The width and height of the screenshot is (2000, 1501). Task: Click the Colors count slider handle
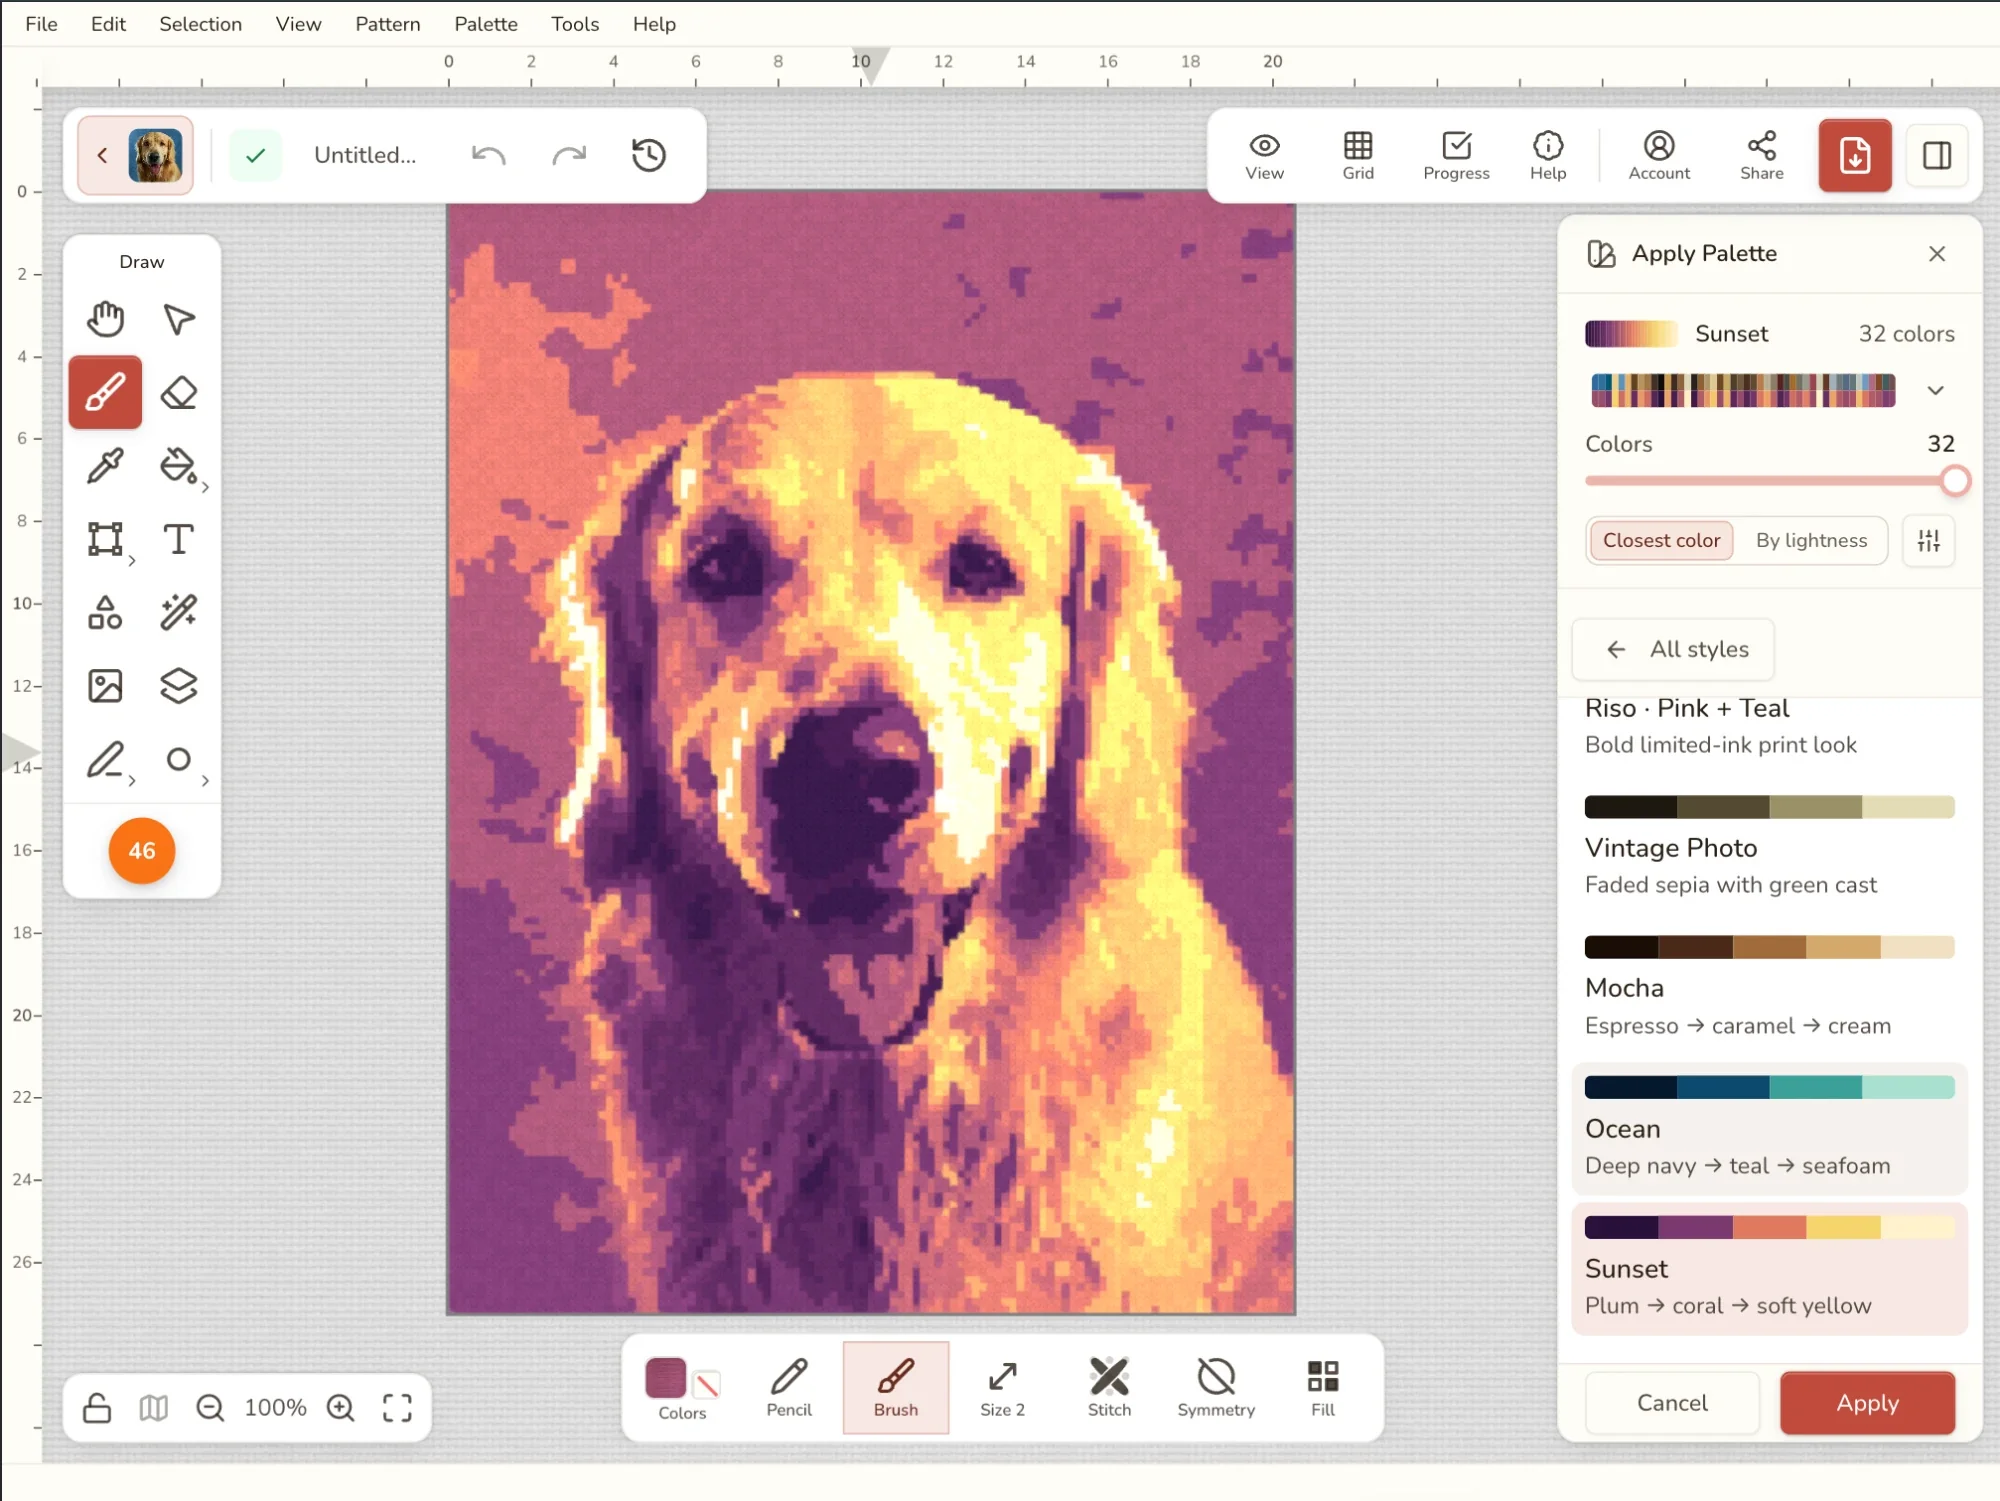click(x=1956, y=481)
